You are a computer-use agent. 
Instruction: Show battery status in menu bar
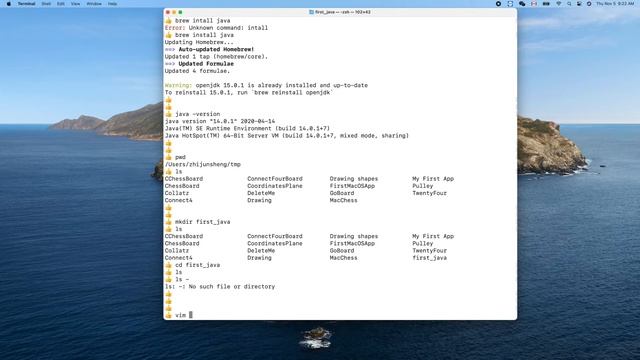click(546, 4)
